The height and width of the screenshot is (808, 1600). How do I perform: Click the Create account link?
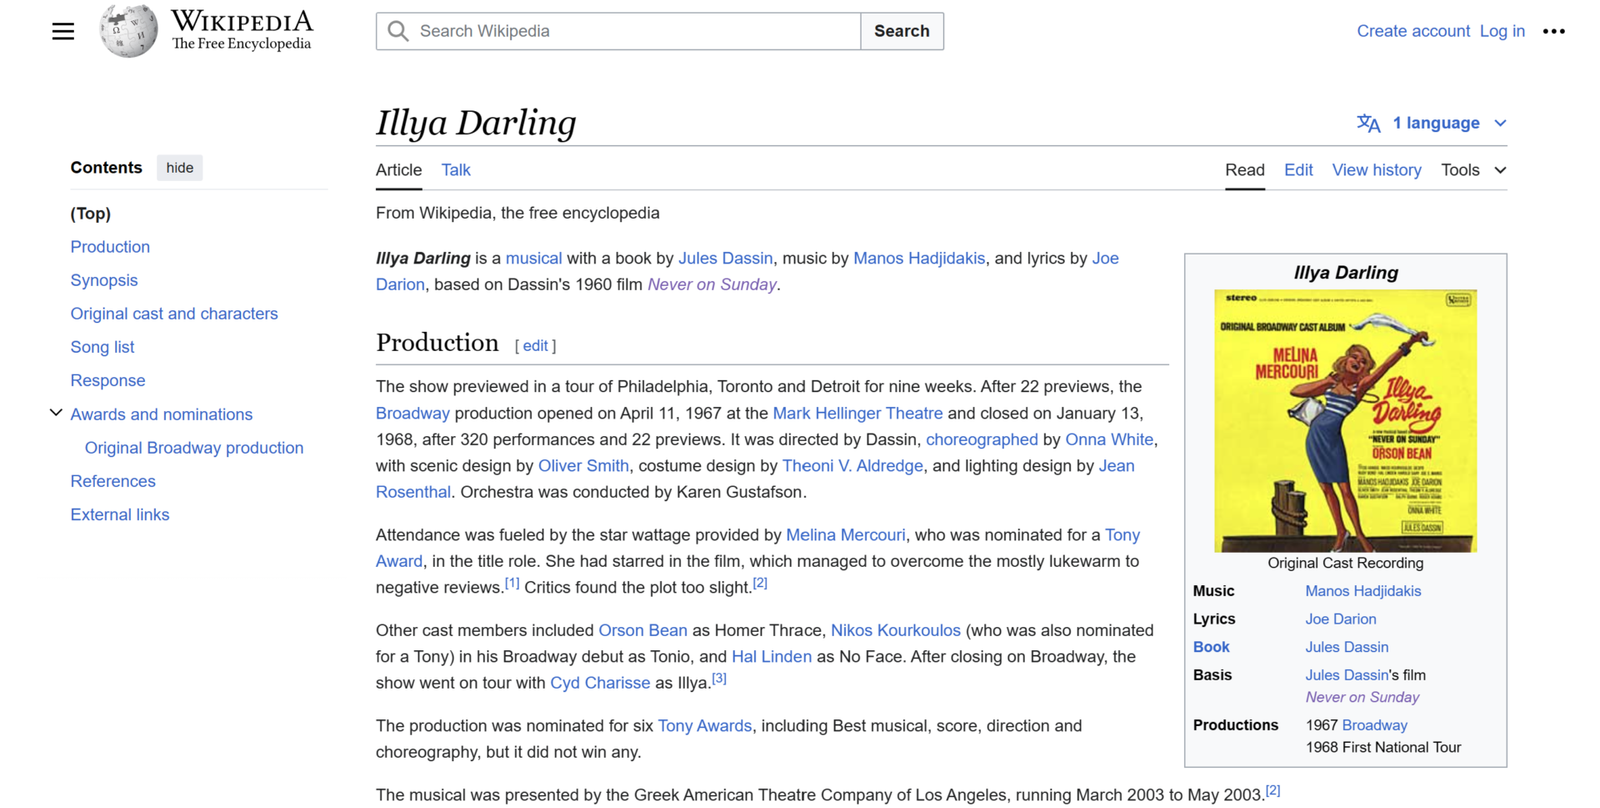(x=1412, y=31)
